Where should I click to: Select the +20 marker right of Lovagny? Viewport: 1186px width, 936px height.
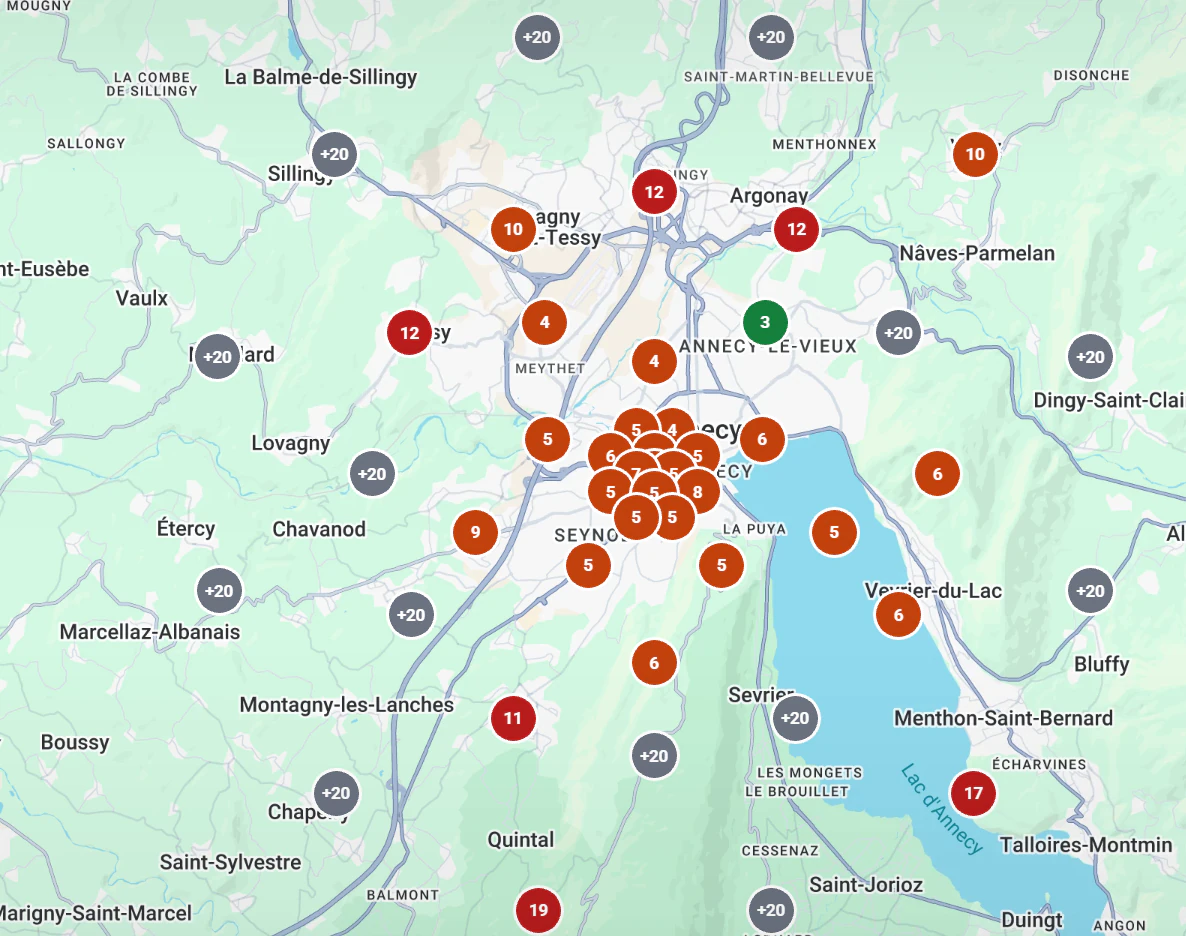pyautogui.click(x=372, y=474)
